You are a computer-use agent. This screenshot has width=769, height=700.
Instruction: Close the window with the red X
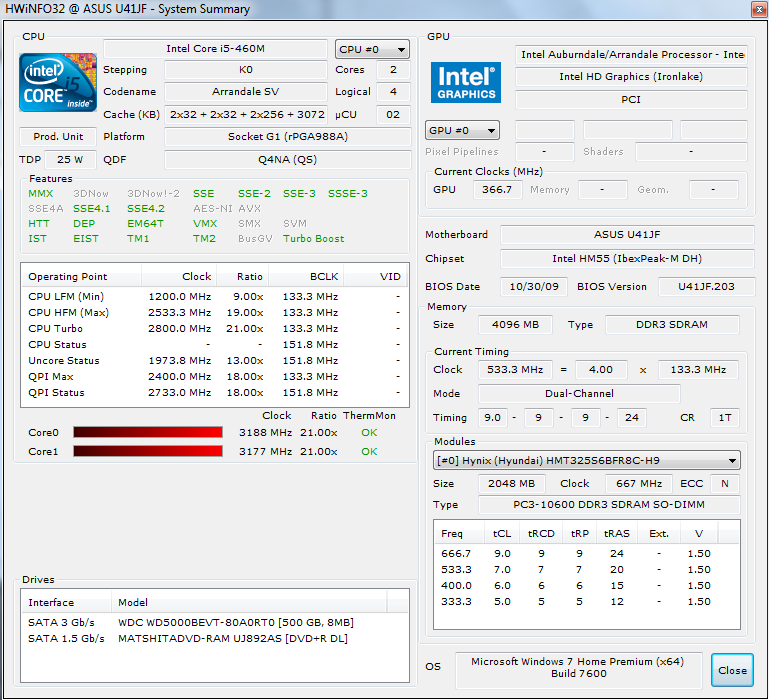[759, 9]
